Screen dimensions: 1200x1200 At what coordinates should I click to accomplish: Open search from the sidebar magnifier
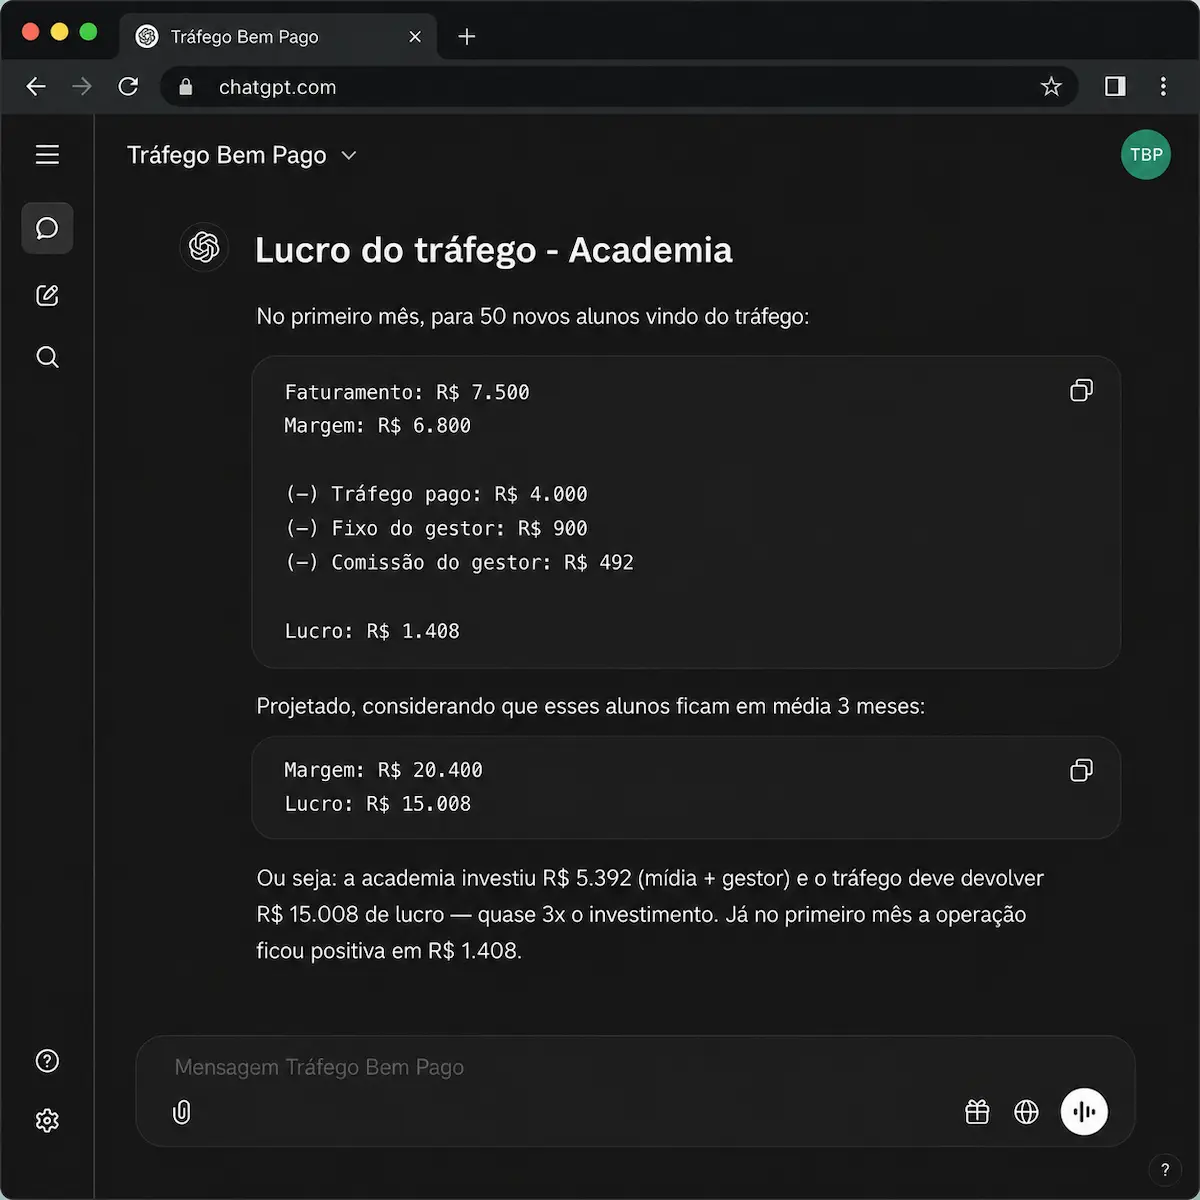47,357
